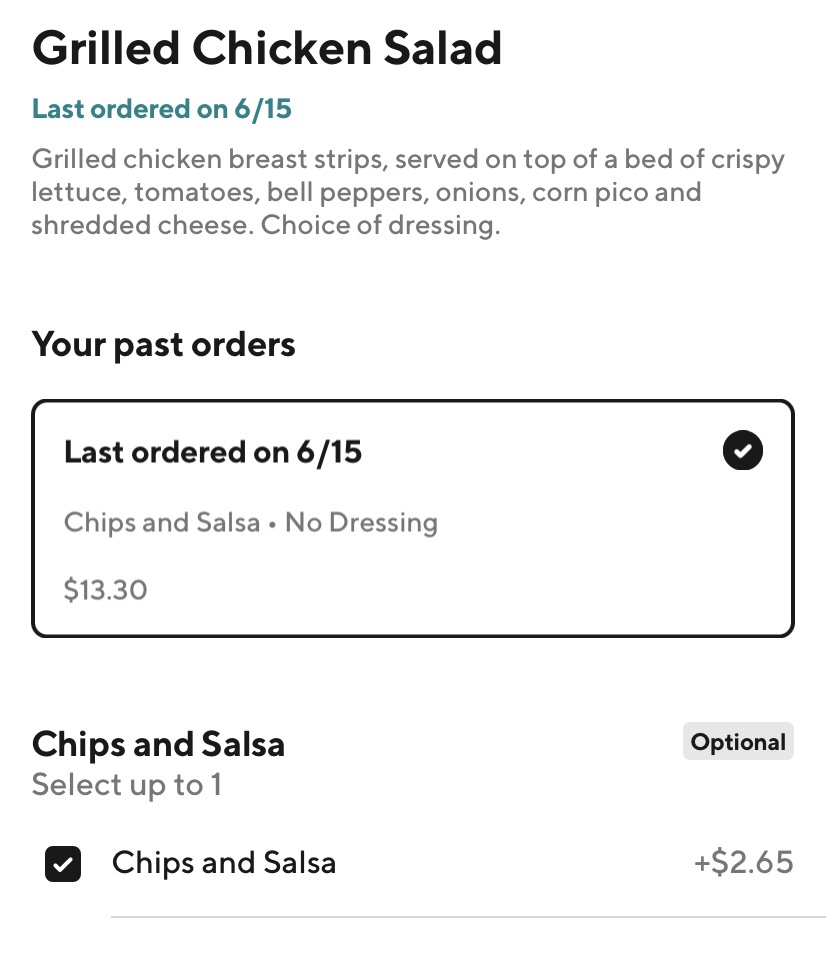Click the bold Chips and Salsa section heading

(158, 744)
